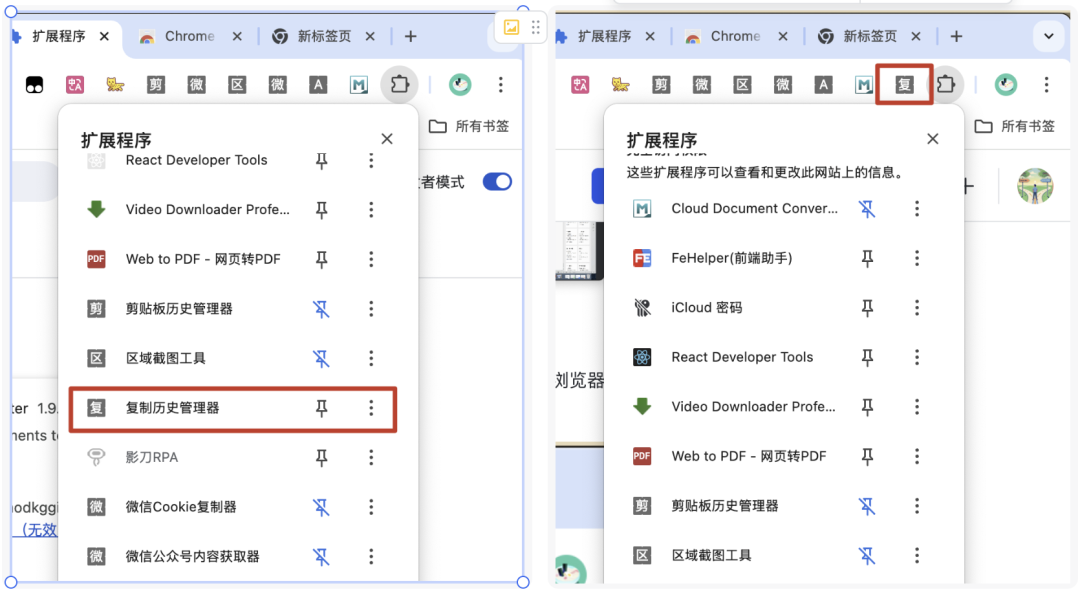Unpin 微信Cookie复制器 from the toolbar
Image resolution: width=1080 pixels, height=590 pixels.
[x=321, y=507]
